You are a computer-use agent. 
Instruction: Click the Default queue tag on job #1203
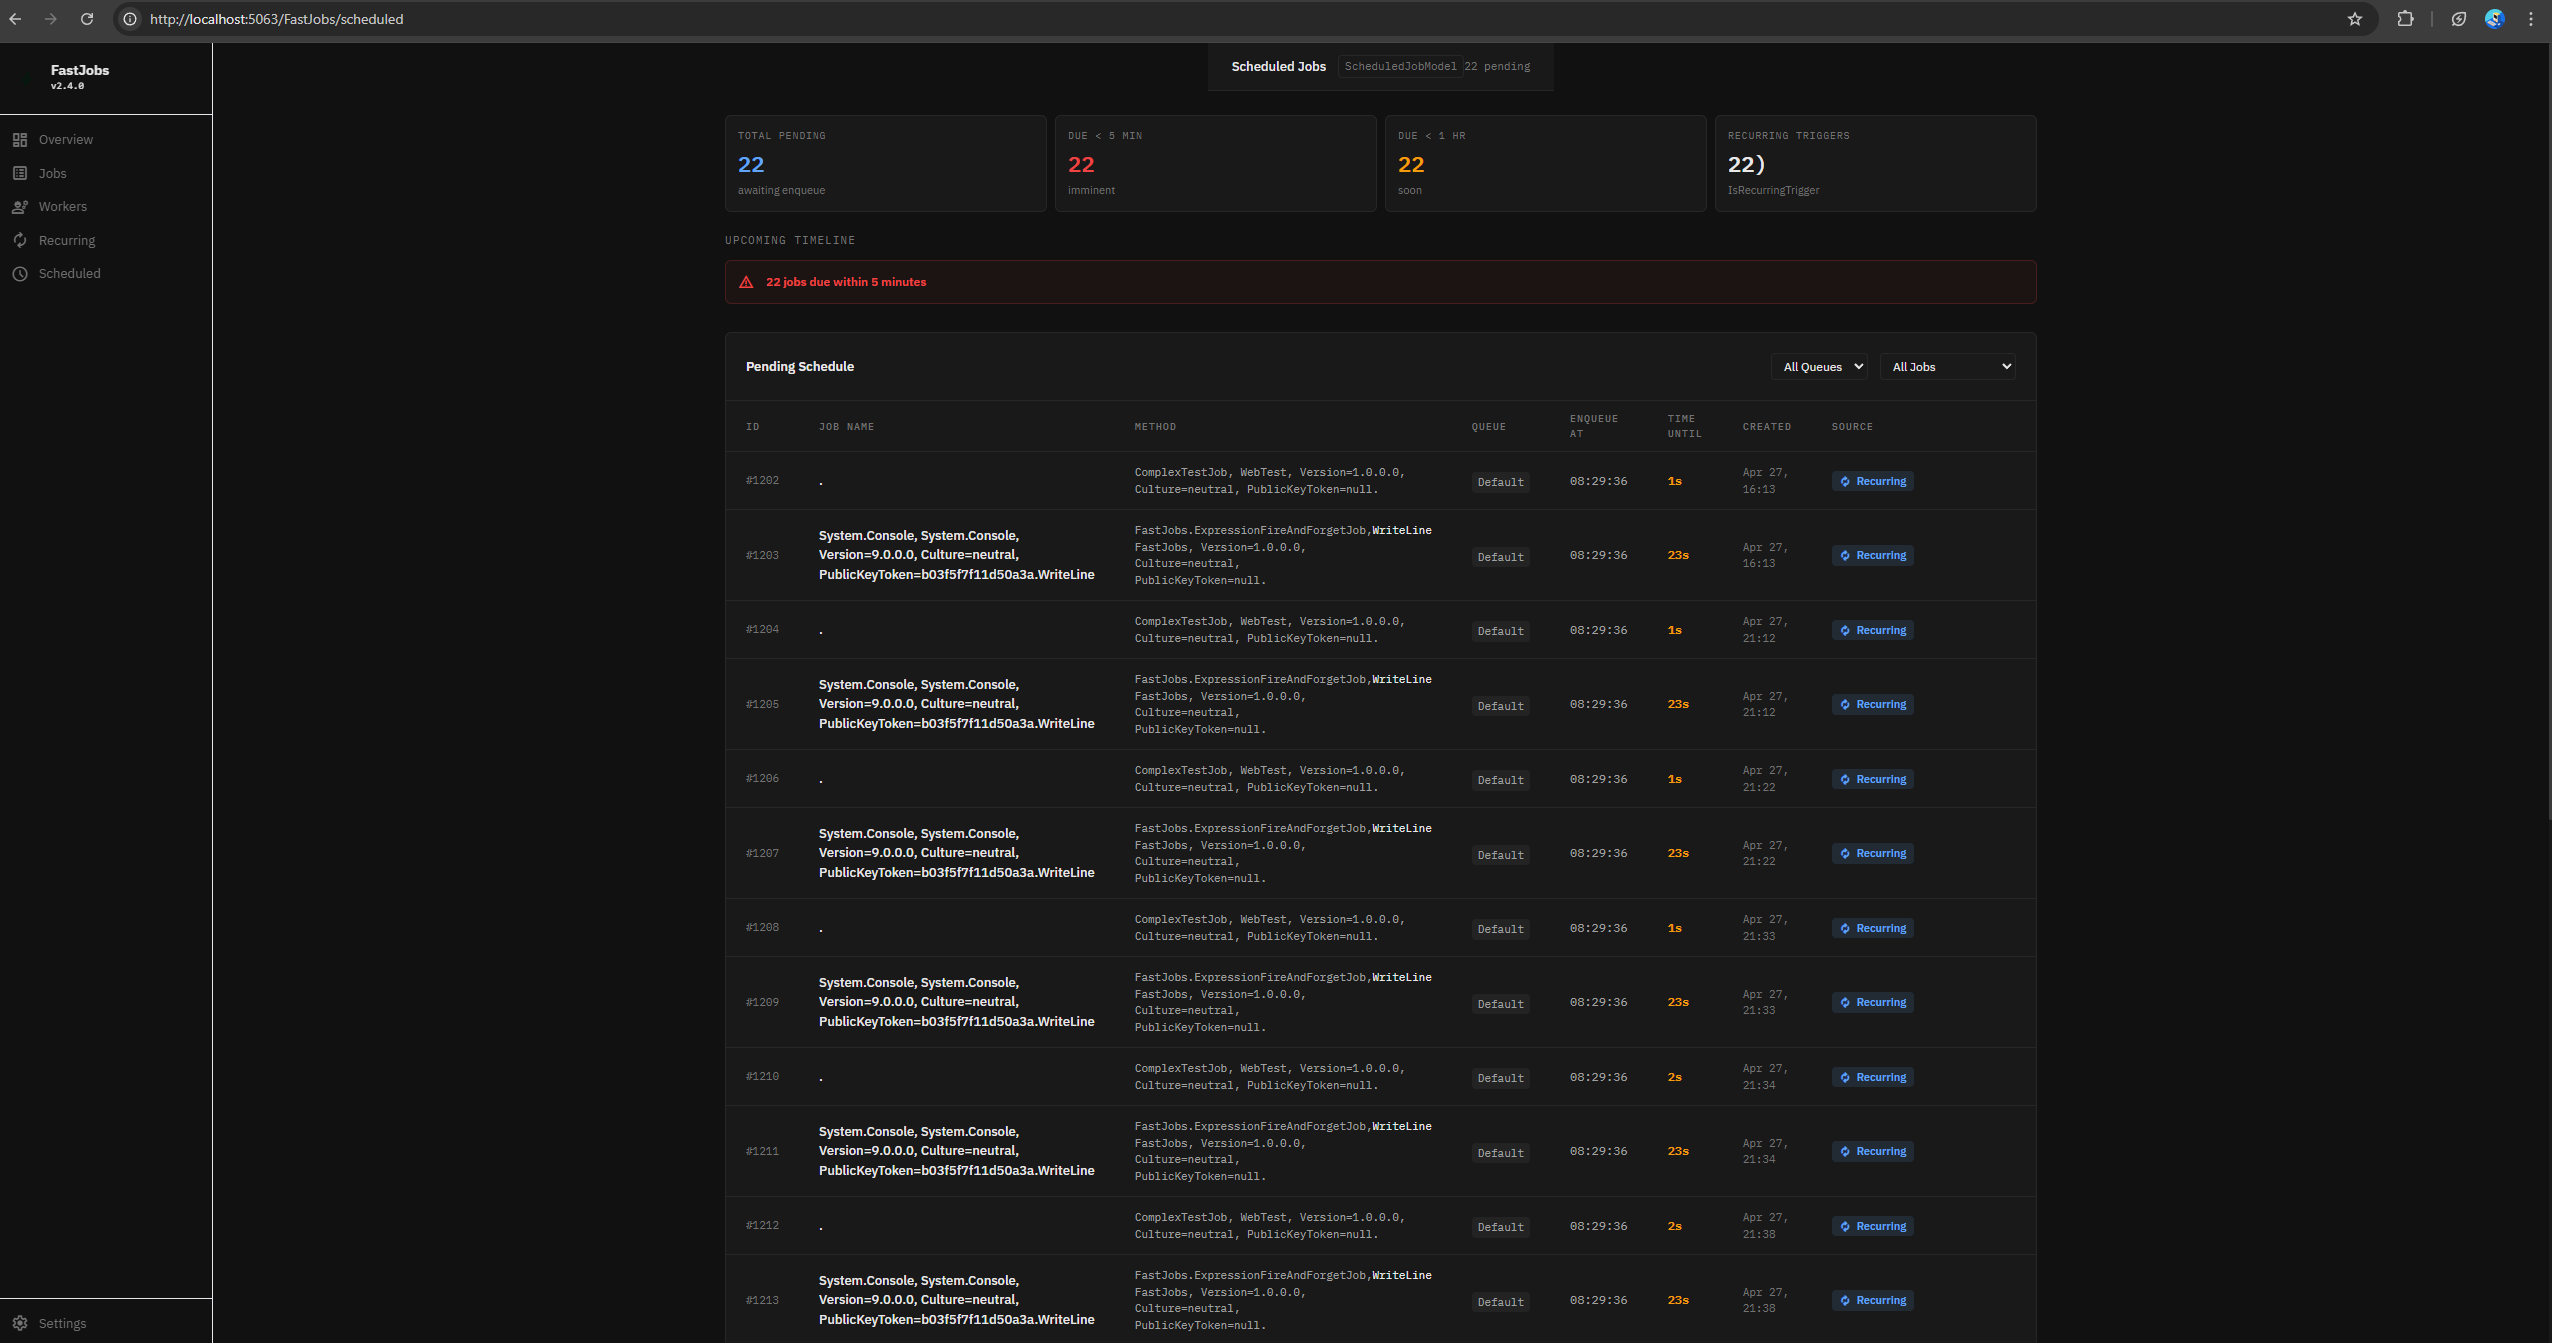(1500, 557)
